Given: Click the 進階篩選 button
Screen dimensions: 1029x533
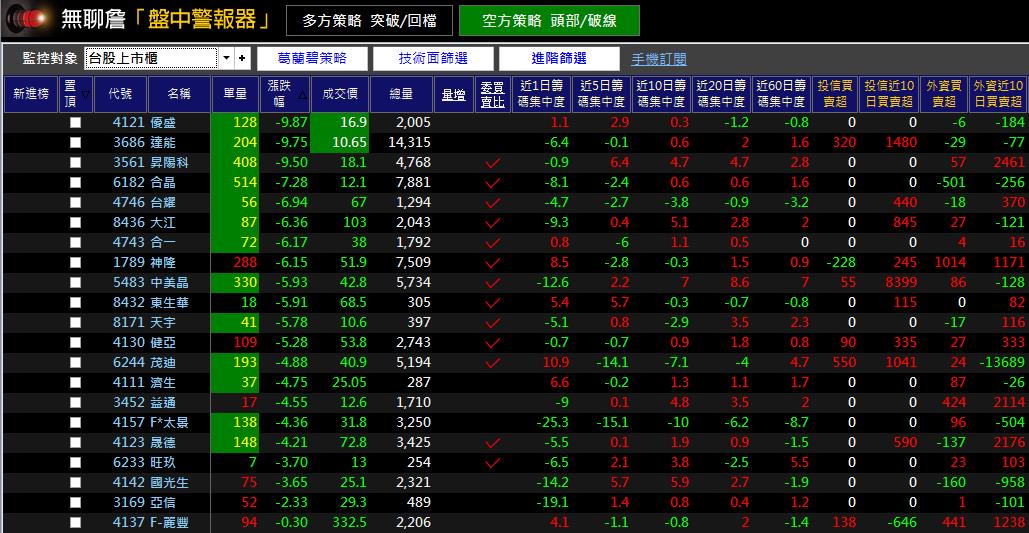Looking at the screenshot, I should (559, 59).
